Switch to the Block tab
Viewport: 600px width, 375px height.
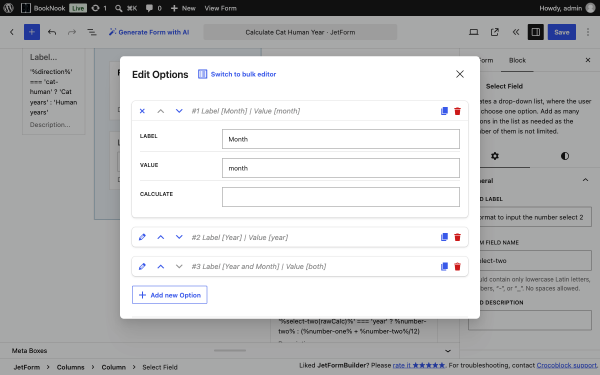(517, 60)
